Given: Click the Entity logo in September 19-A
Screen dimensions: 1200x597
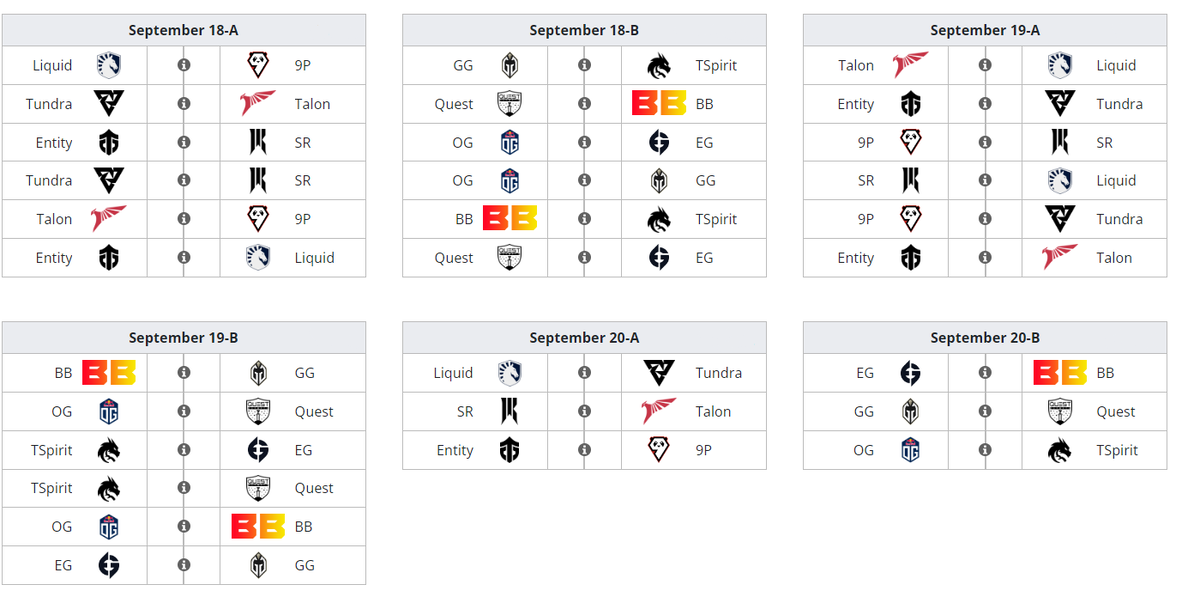Looking at the screenshot, I should point(908,104).
